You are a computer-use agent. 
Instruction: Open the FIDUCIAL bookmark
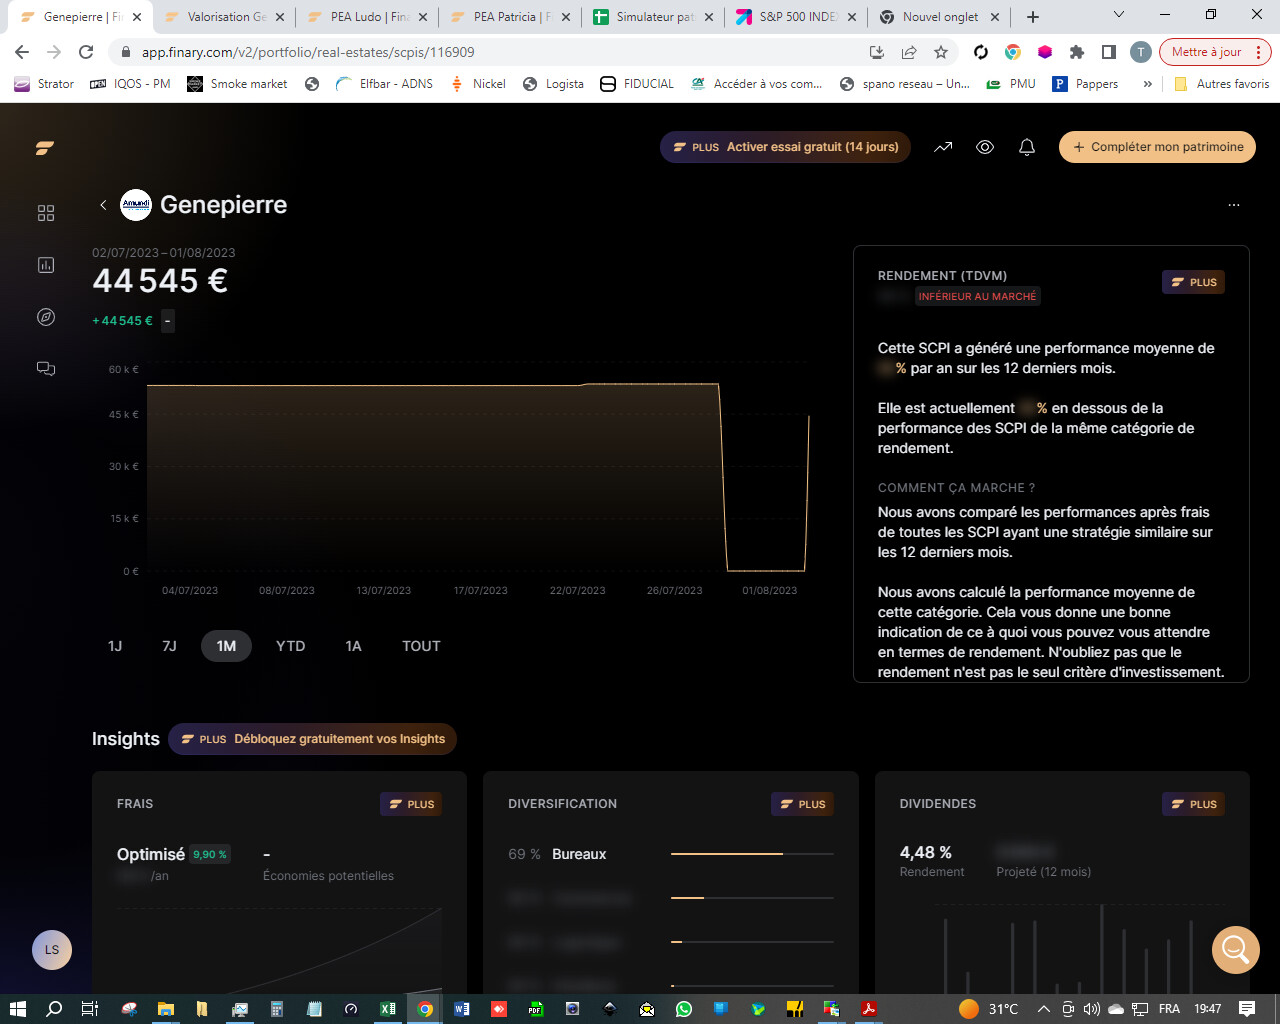tap(637, 84)
